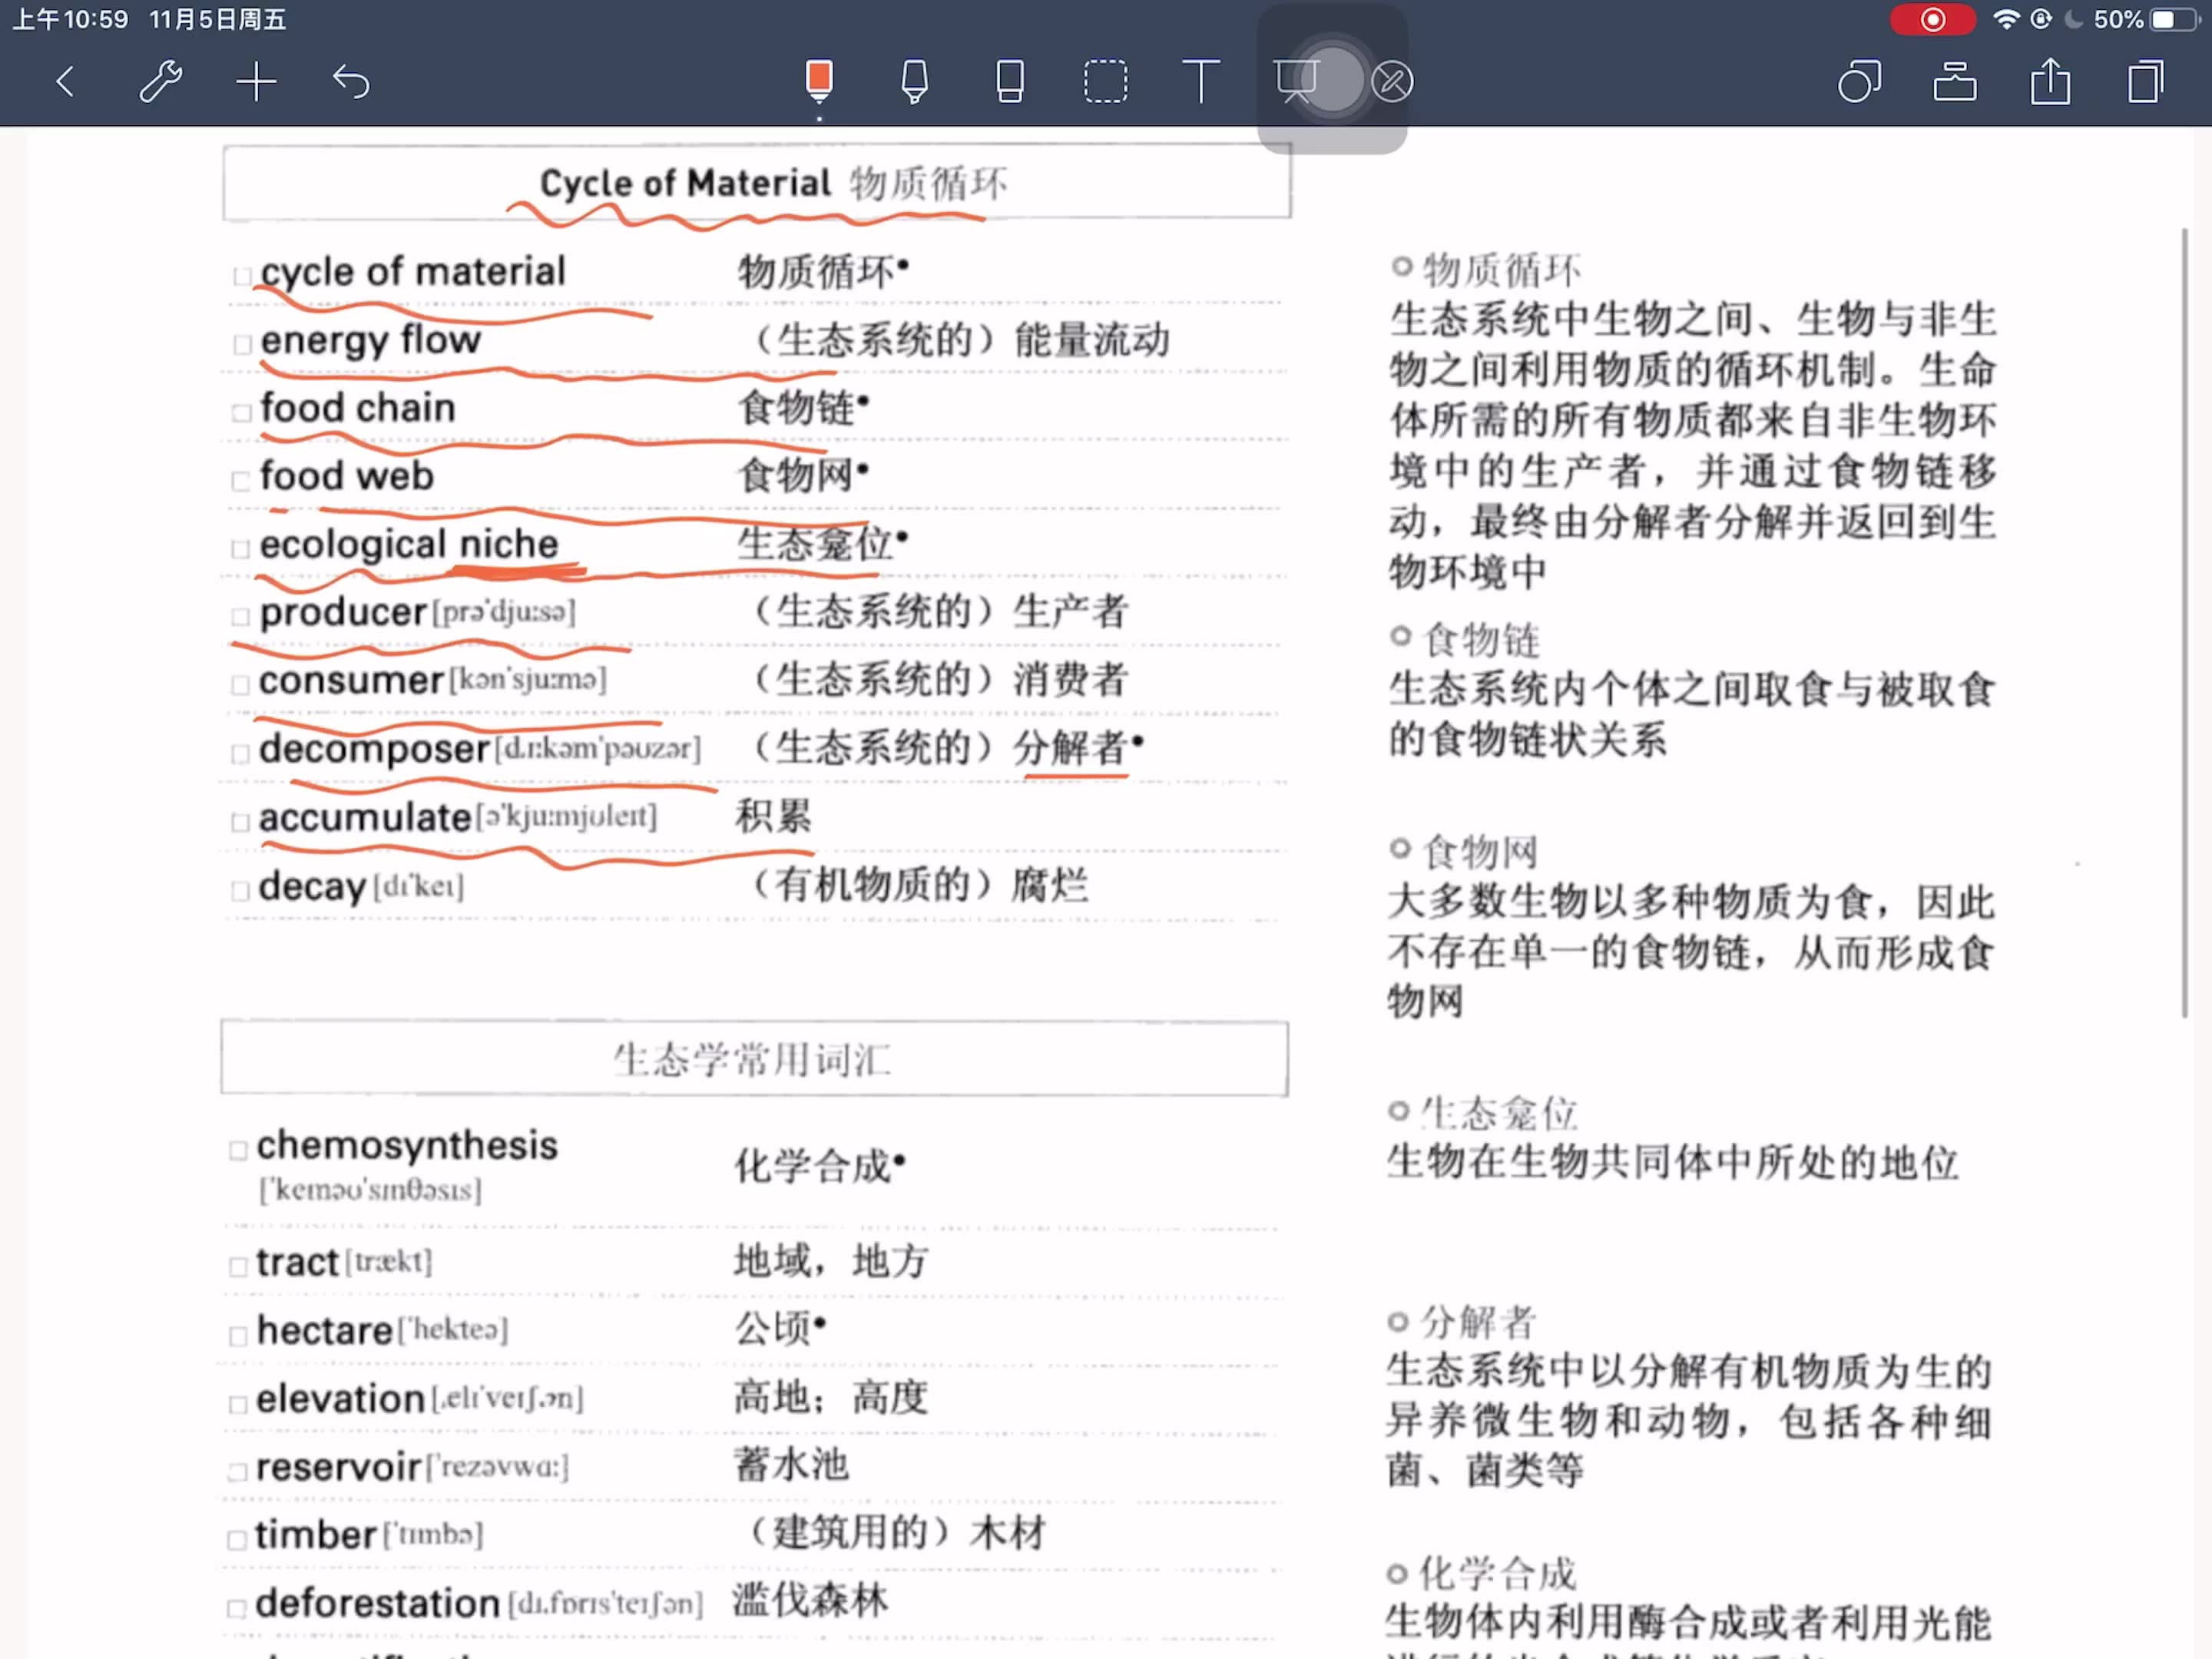Tap the word 'accumulate'

pos(365,817)
